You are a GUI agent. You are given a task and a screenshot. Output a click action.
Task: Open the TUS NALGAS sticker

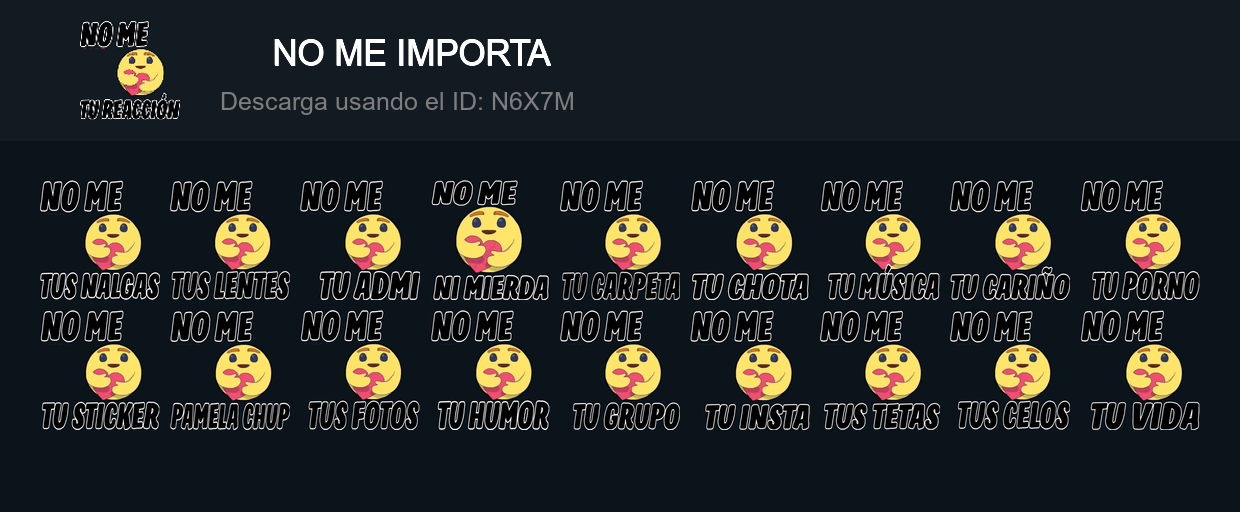coord(100,240)
